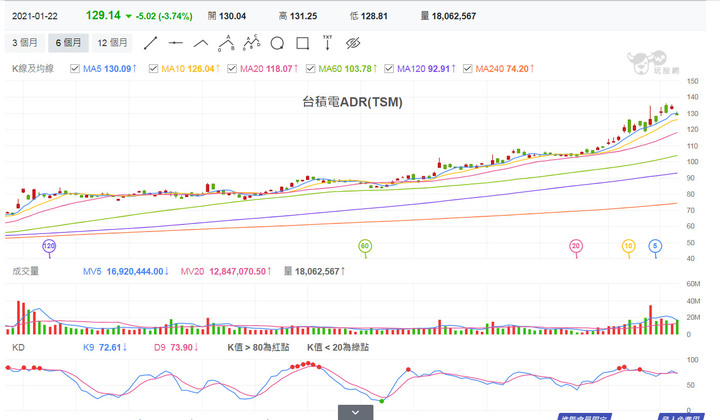Viewport: 720px width, 420px height.
Task: Expand more indicators with bottom chevron
Action: click(x=355, y=412)
